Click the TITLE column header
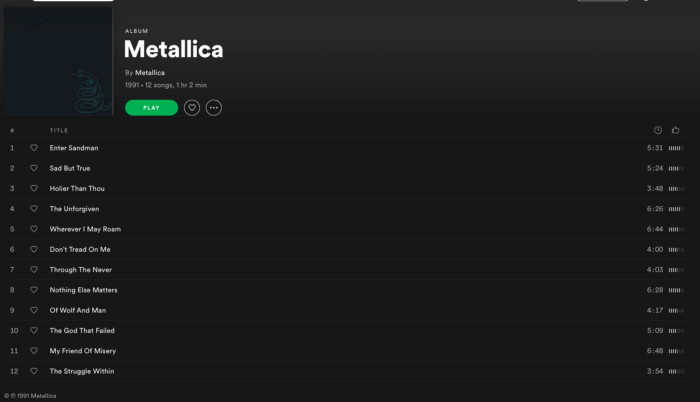Viewport: 700px width, 402px height. coord(59,130)
